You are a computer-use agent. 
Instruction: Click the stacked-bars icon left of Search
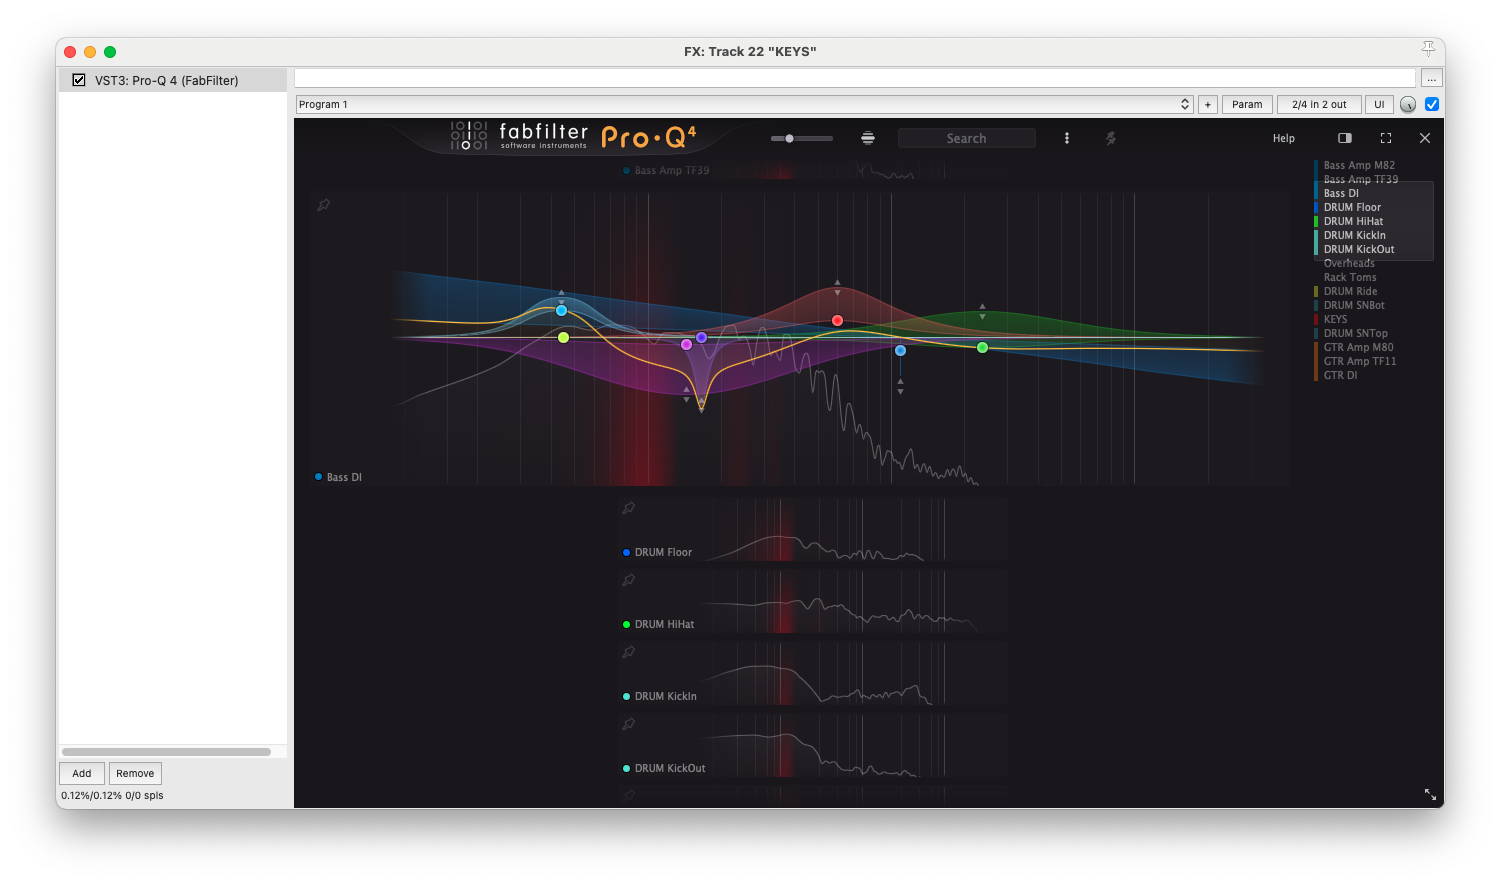pos(868,138)
